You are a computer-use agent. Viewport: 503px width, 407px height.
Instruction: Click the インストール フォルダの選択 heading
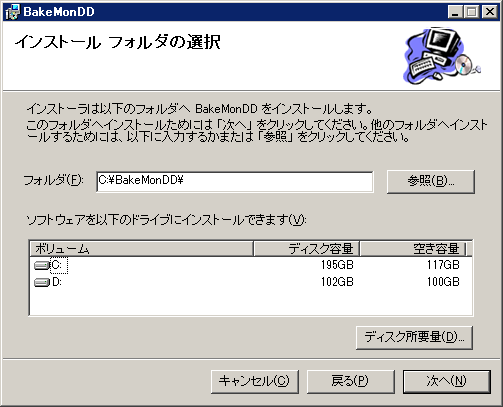click(117, 42)
